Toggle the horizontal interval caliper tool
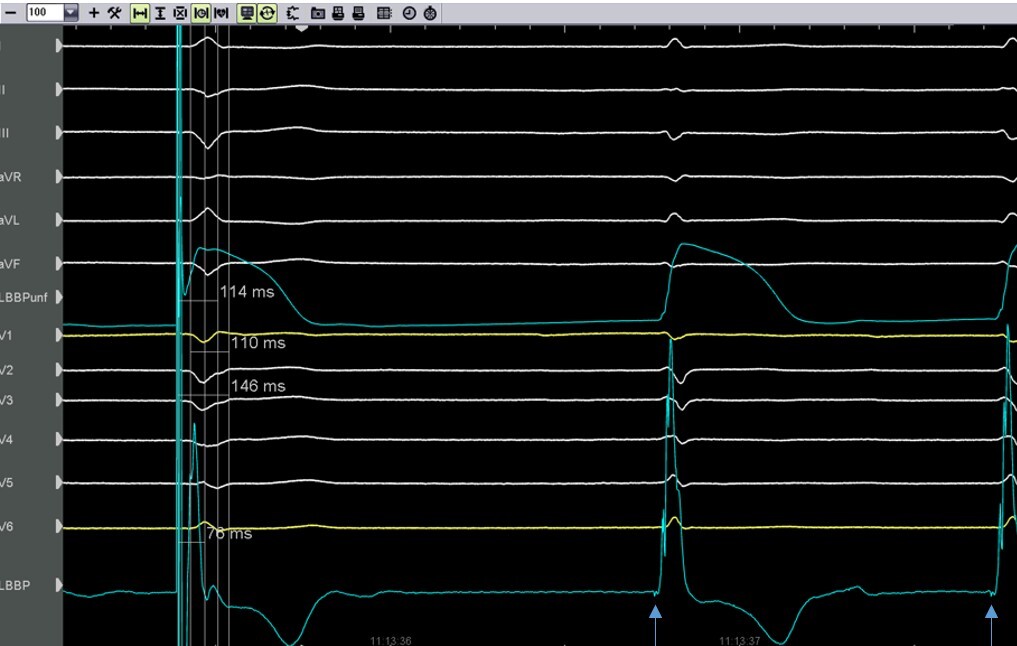The height and width of the screenshot is (646, 1017). [x=139, y=13]
